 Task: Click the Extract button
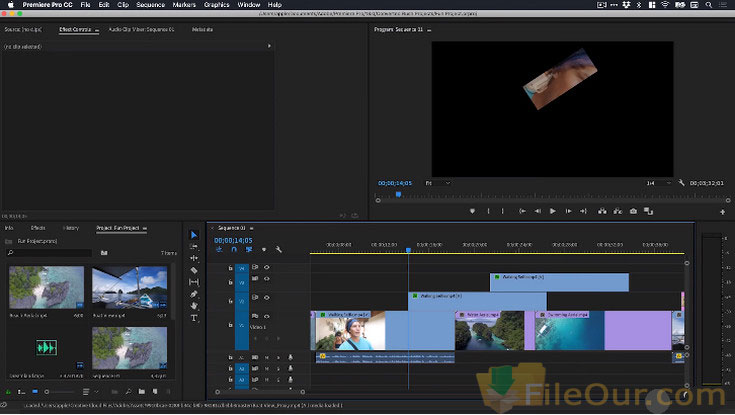618,211
